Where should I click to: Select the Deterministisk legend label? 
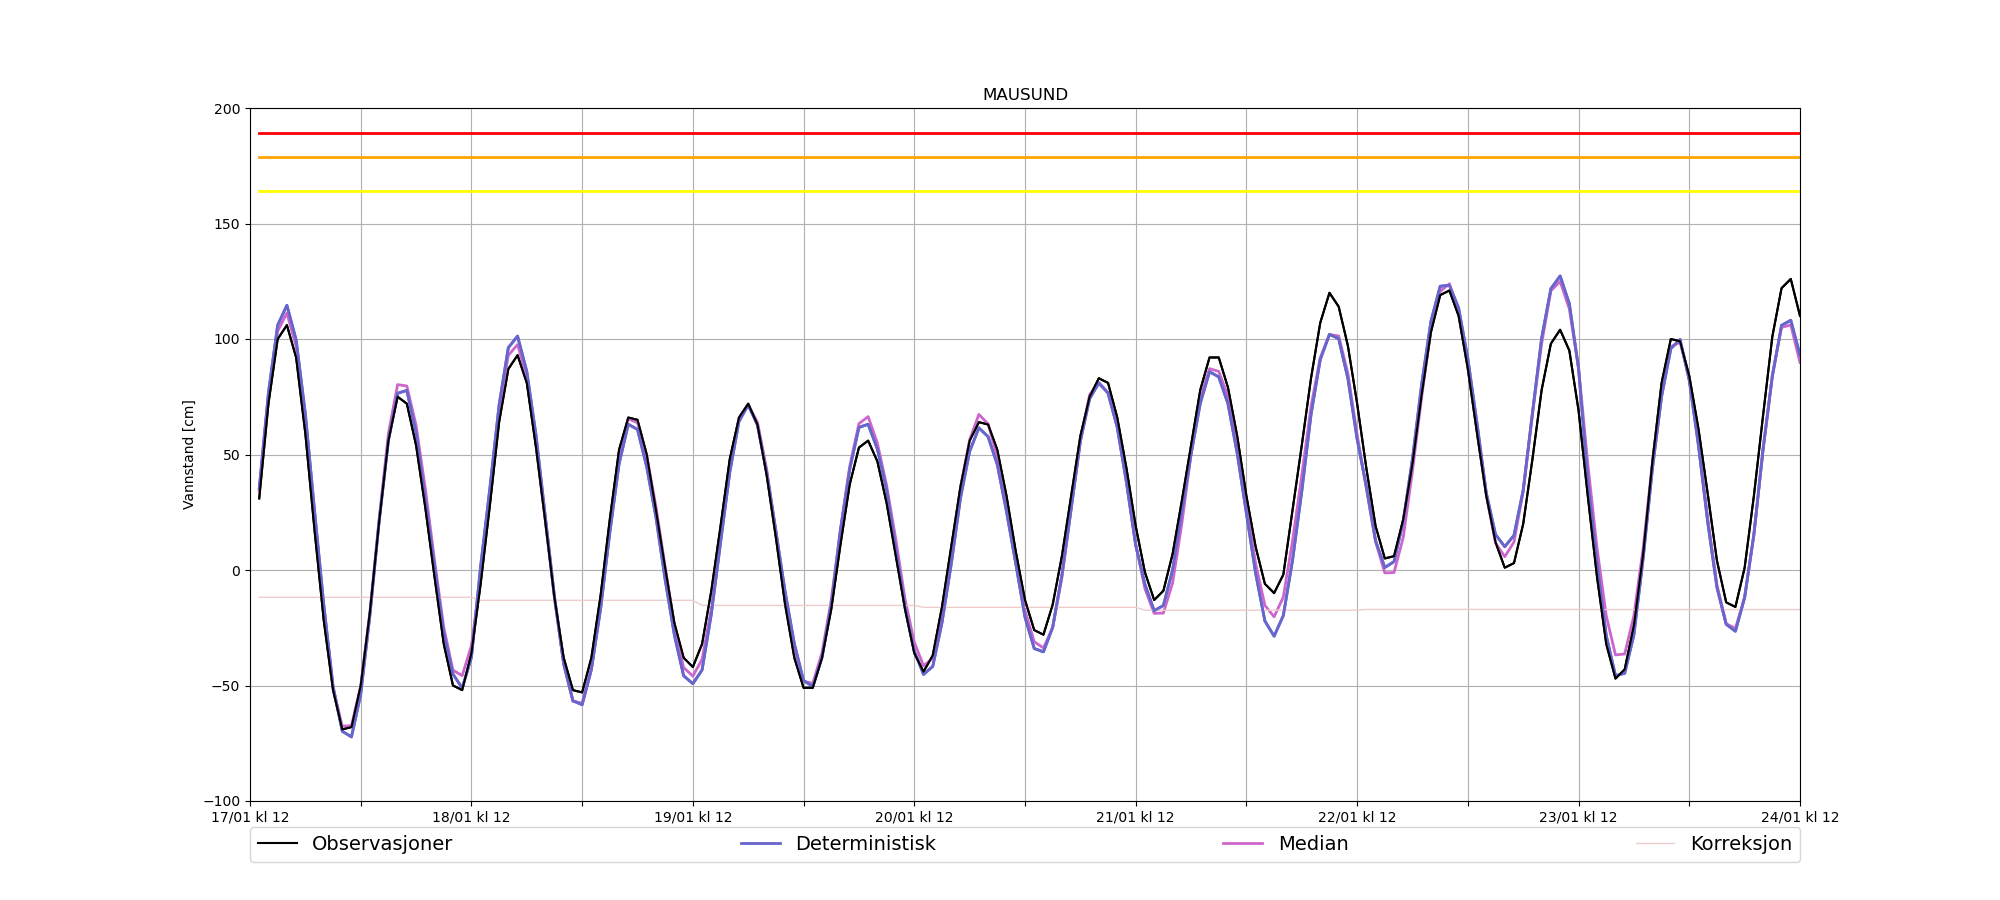(865, 844)
